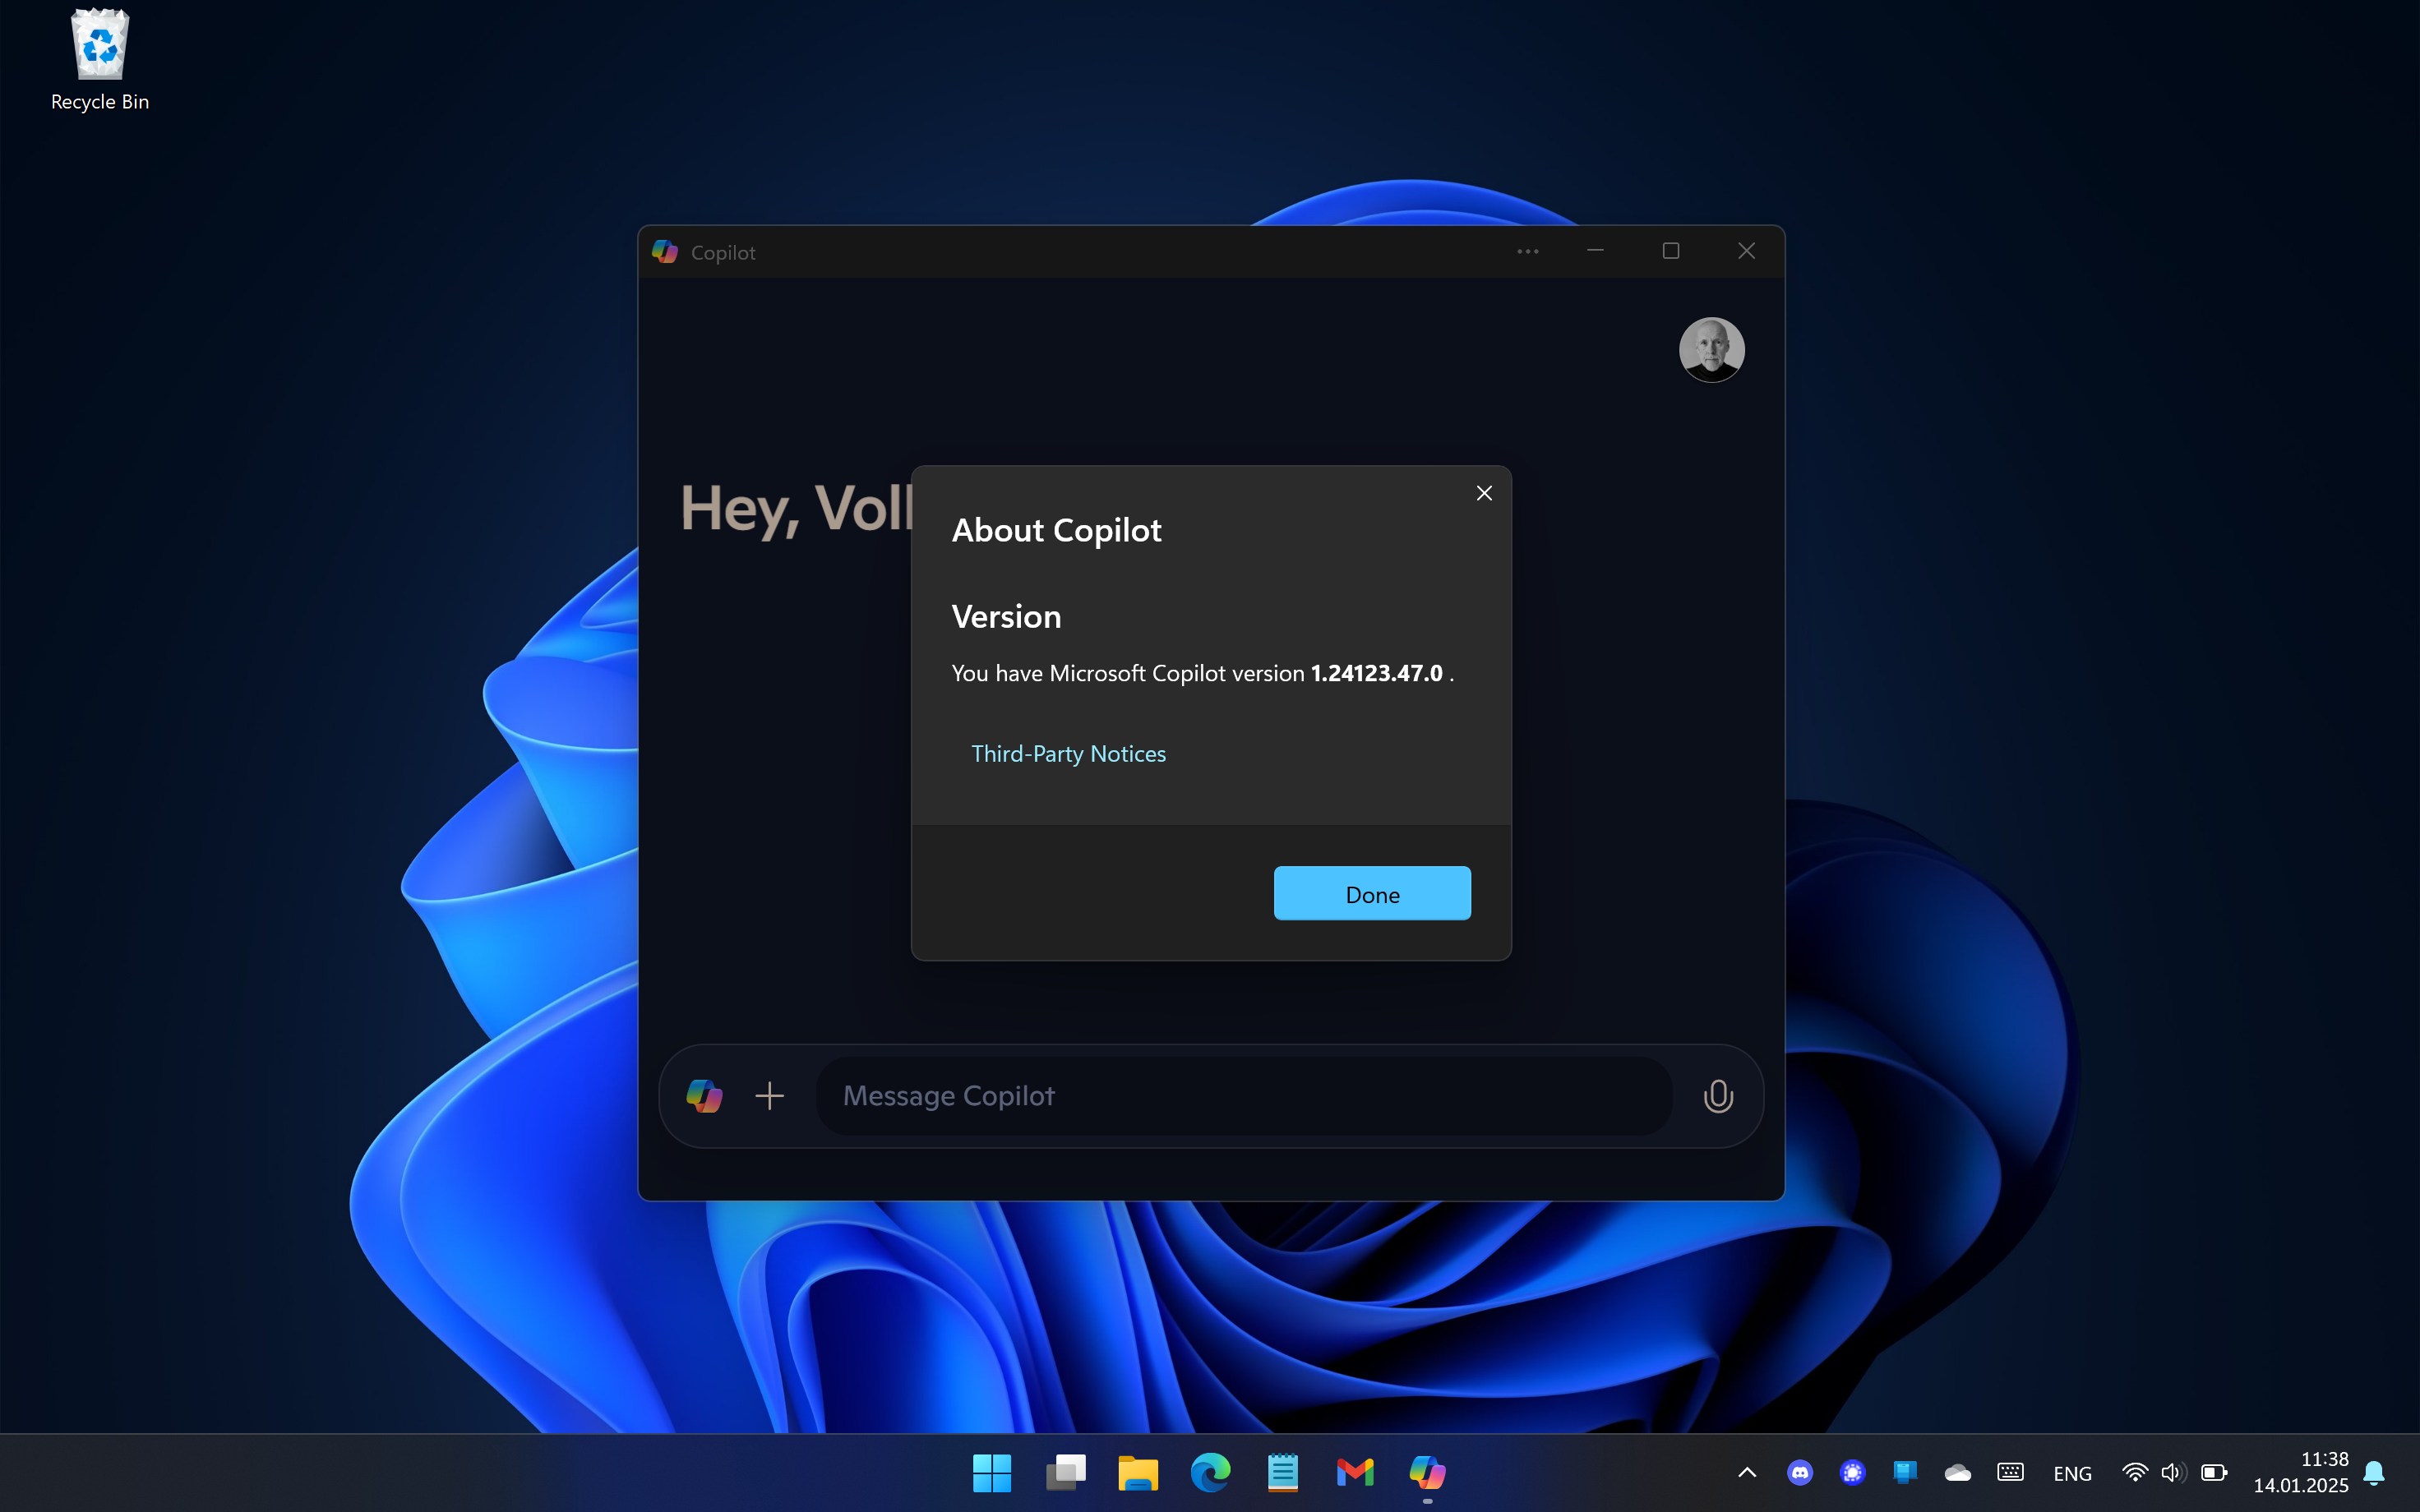Screen dimensions: 2420x1512
Task: Launch Microsoft Edge from taskbar
Action: 1210,1472
